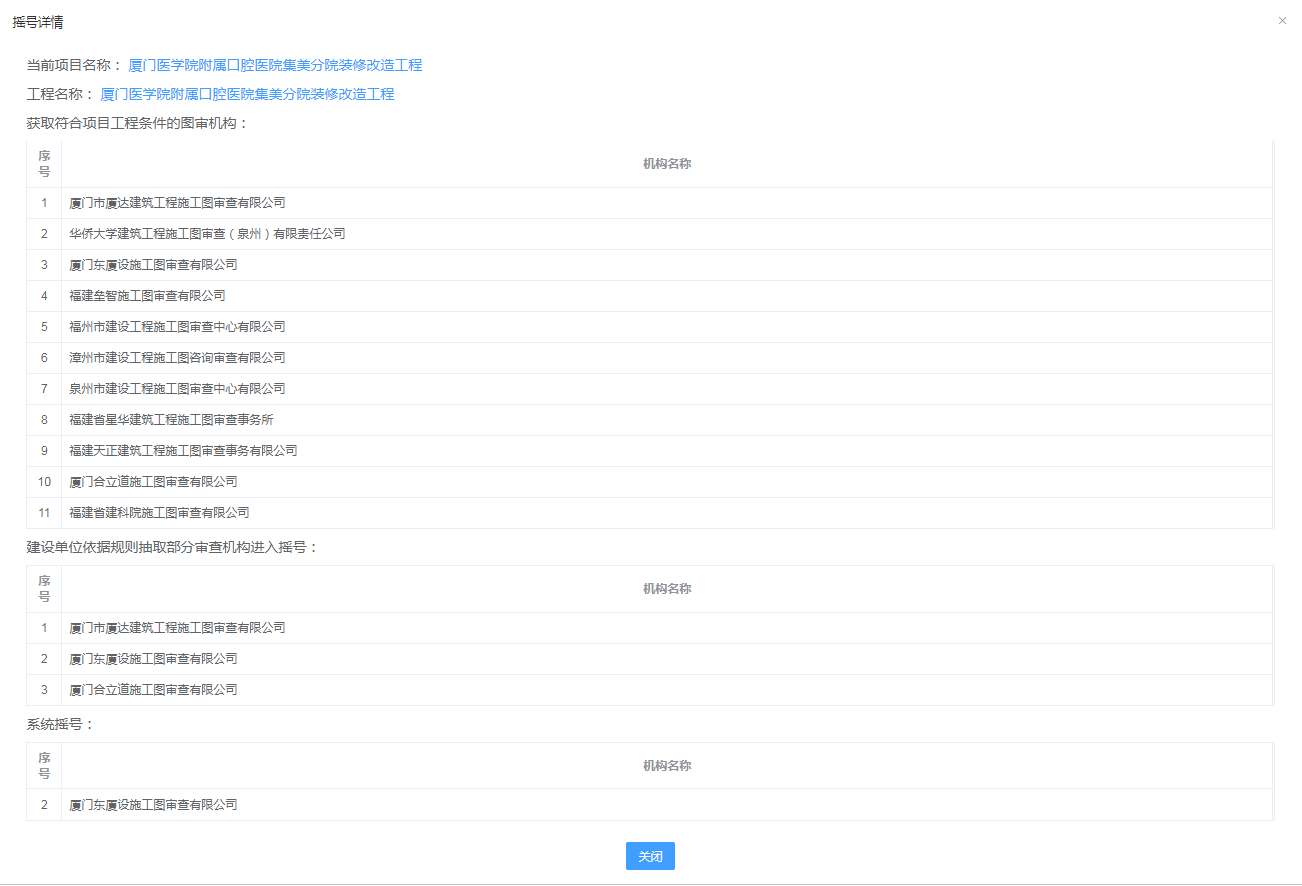Click the 系统摇号 heading
Viewport: 1302px width, 886px height.
coord(60,724)
